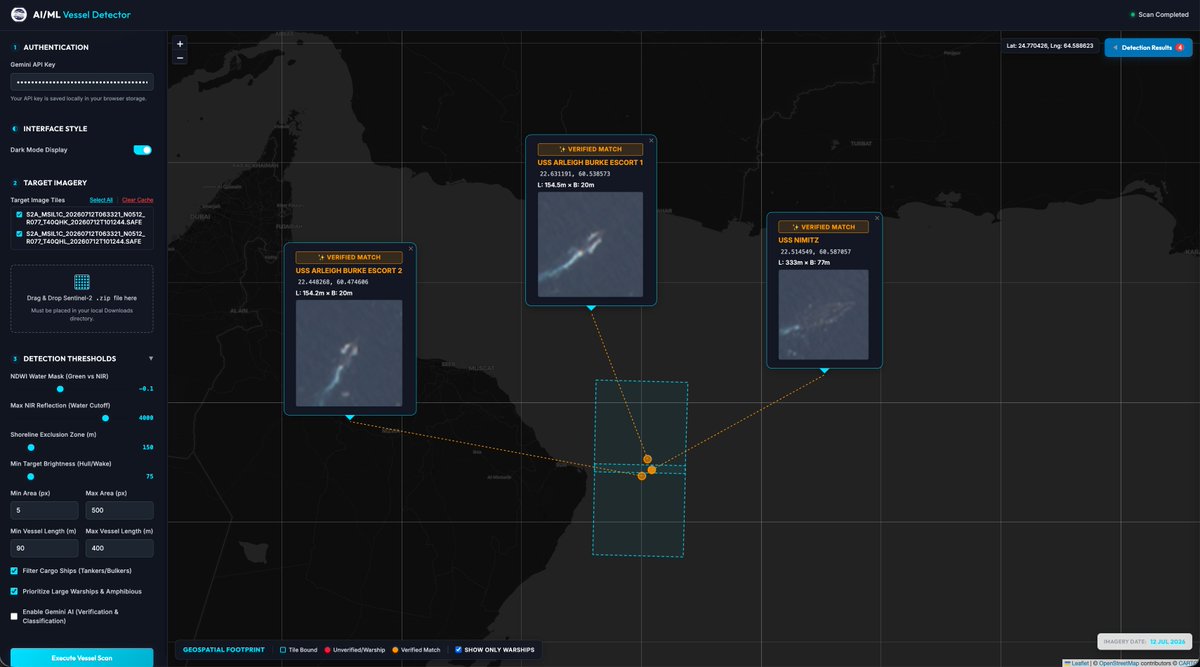Click the Sentinel-2 zip drop zone

pyautogui.click(x=82, y=298)
